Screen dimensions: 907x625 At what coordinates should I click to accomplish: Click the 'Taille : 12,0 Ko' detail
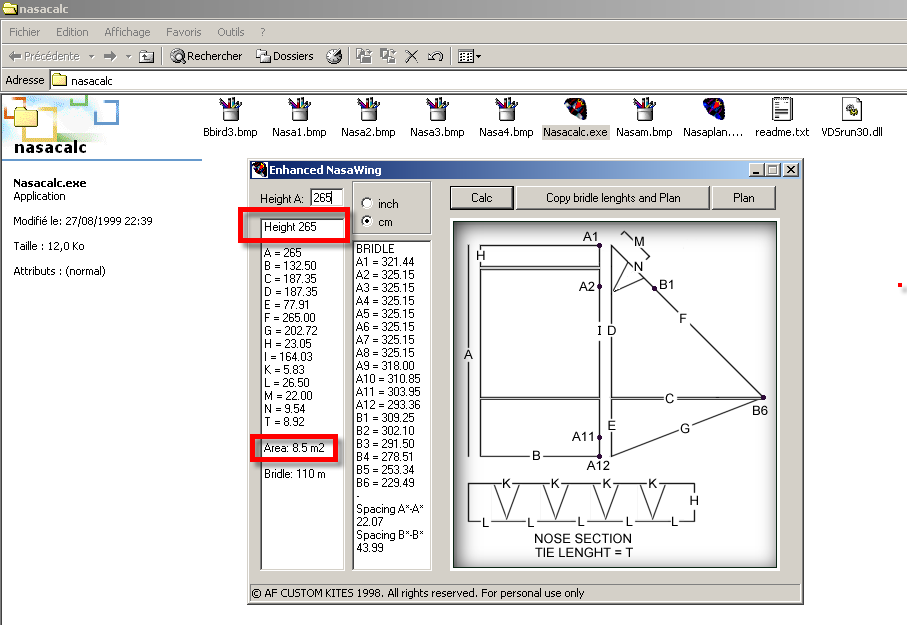pos(49,246)
